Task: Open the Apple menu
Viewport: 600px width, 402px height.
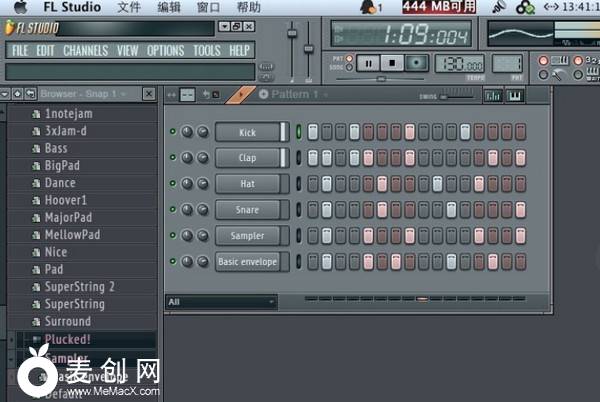Action: [20, 7]
